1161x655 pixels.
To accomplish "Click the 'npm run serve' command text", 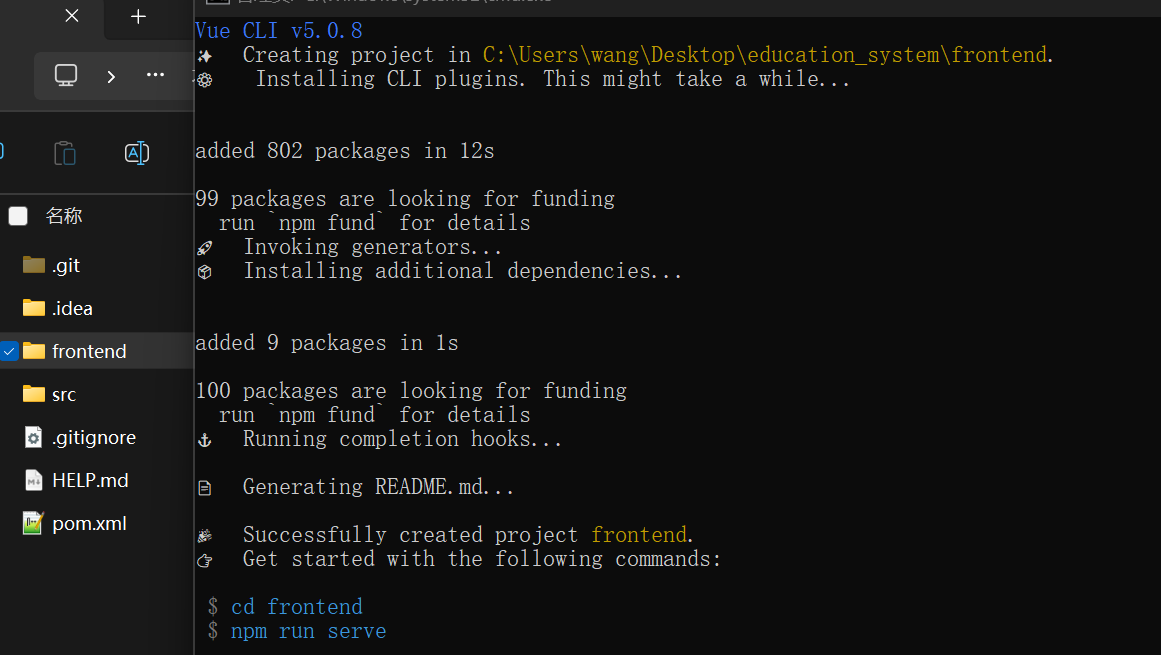I will click(x=308, y=631).
